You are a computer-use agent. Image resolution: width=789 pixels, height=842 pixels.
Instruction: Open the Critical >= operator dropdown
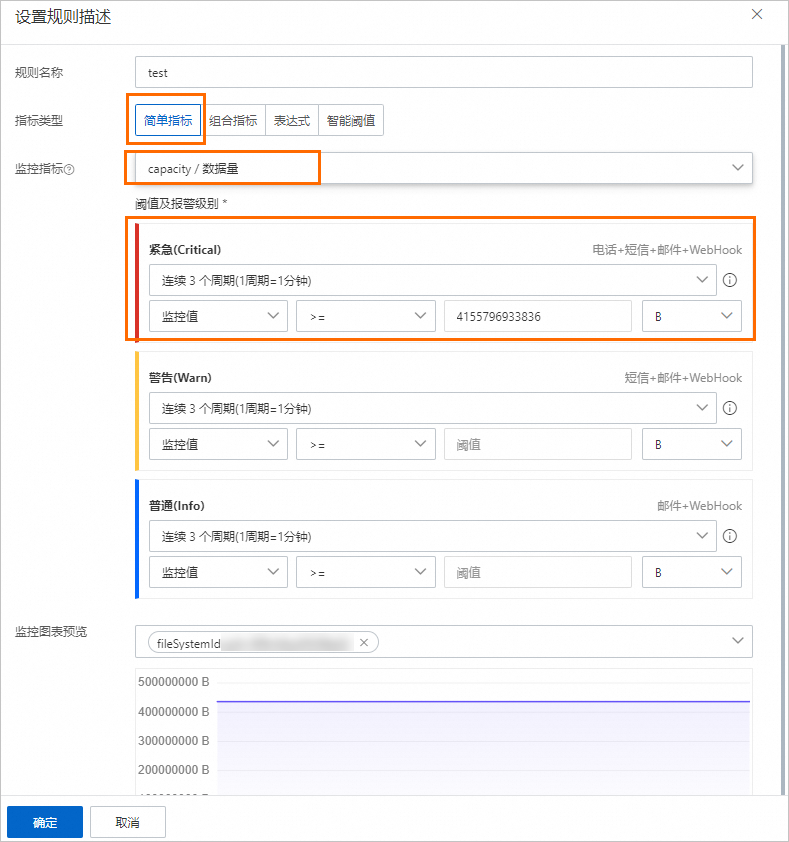pos(366,316)
